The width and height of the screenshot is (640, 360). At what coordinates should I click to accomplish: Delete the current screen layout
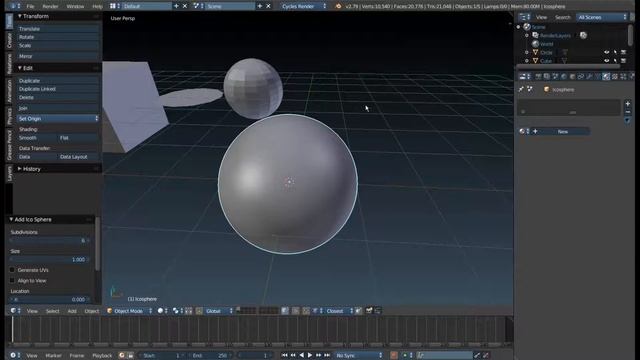185,6
